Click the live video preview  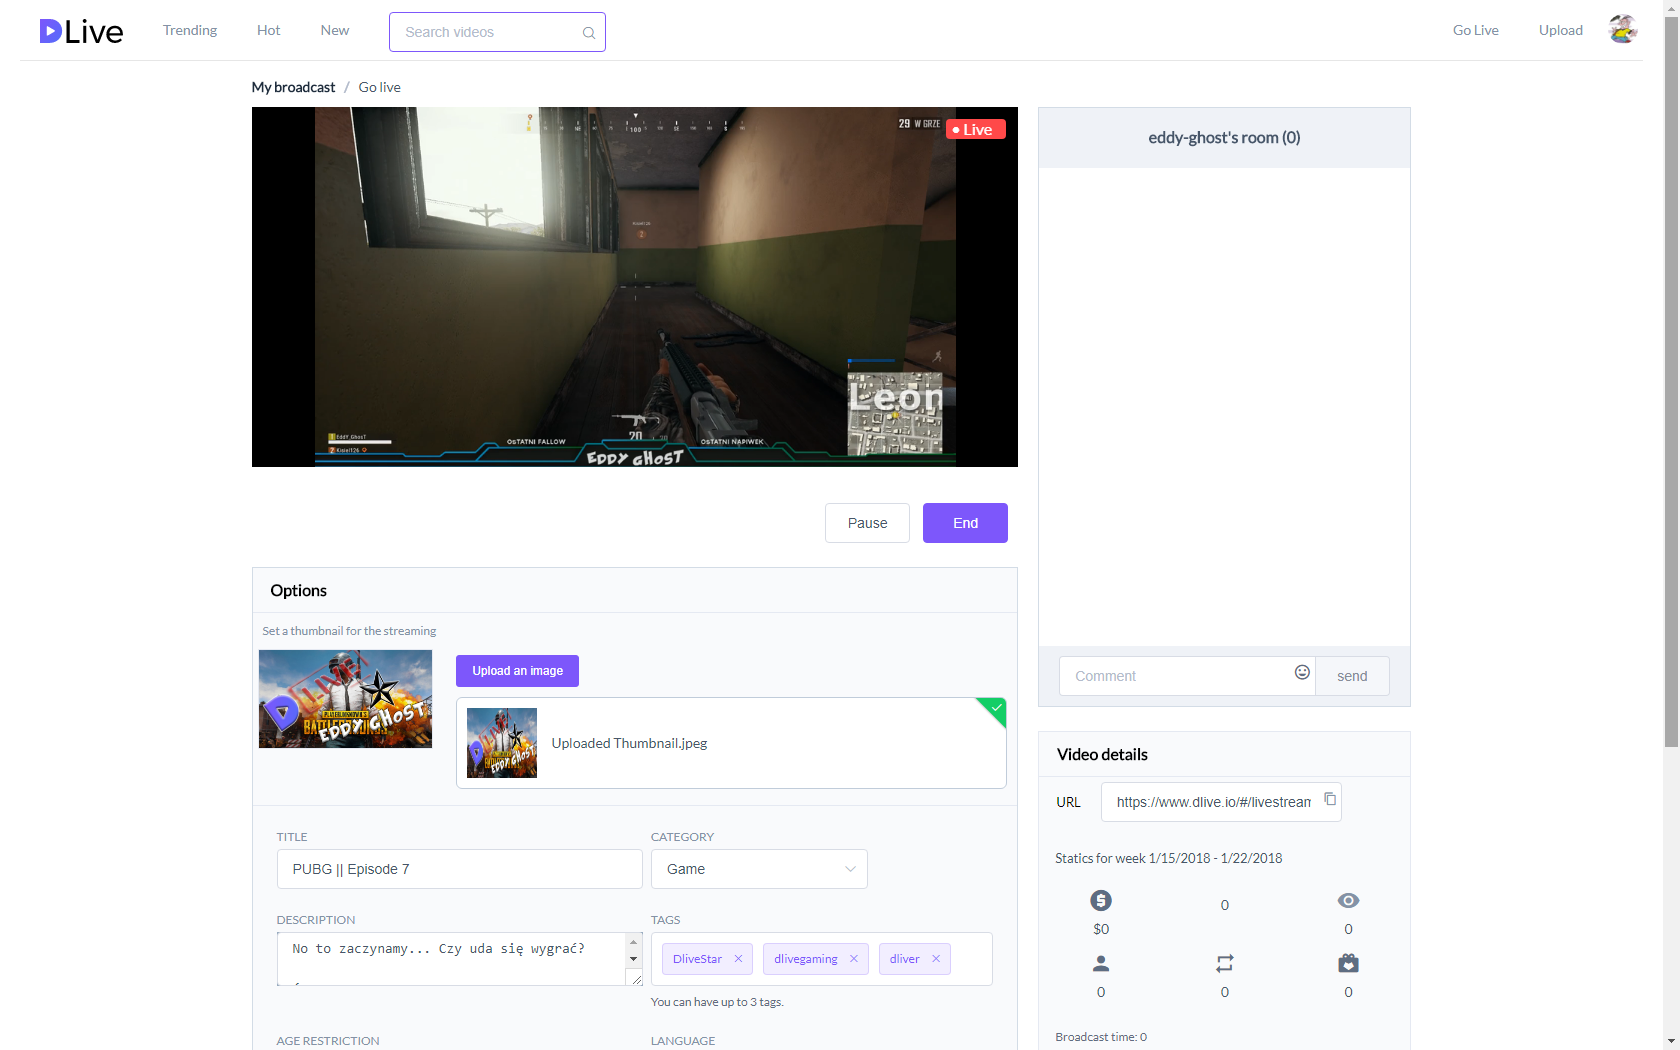click(x=635, y=287)
